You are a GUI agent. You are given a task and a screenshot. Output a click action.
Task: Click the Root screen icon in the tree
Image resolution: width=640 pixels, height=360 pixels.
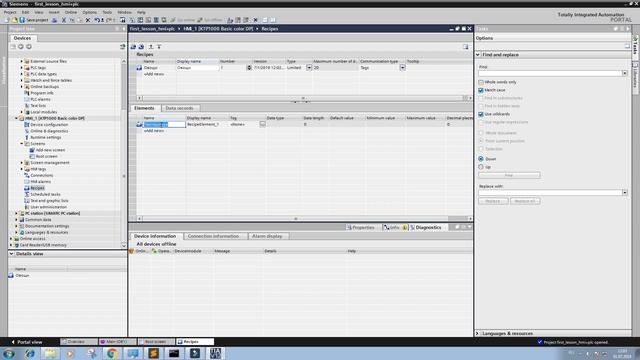(32, 156)
